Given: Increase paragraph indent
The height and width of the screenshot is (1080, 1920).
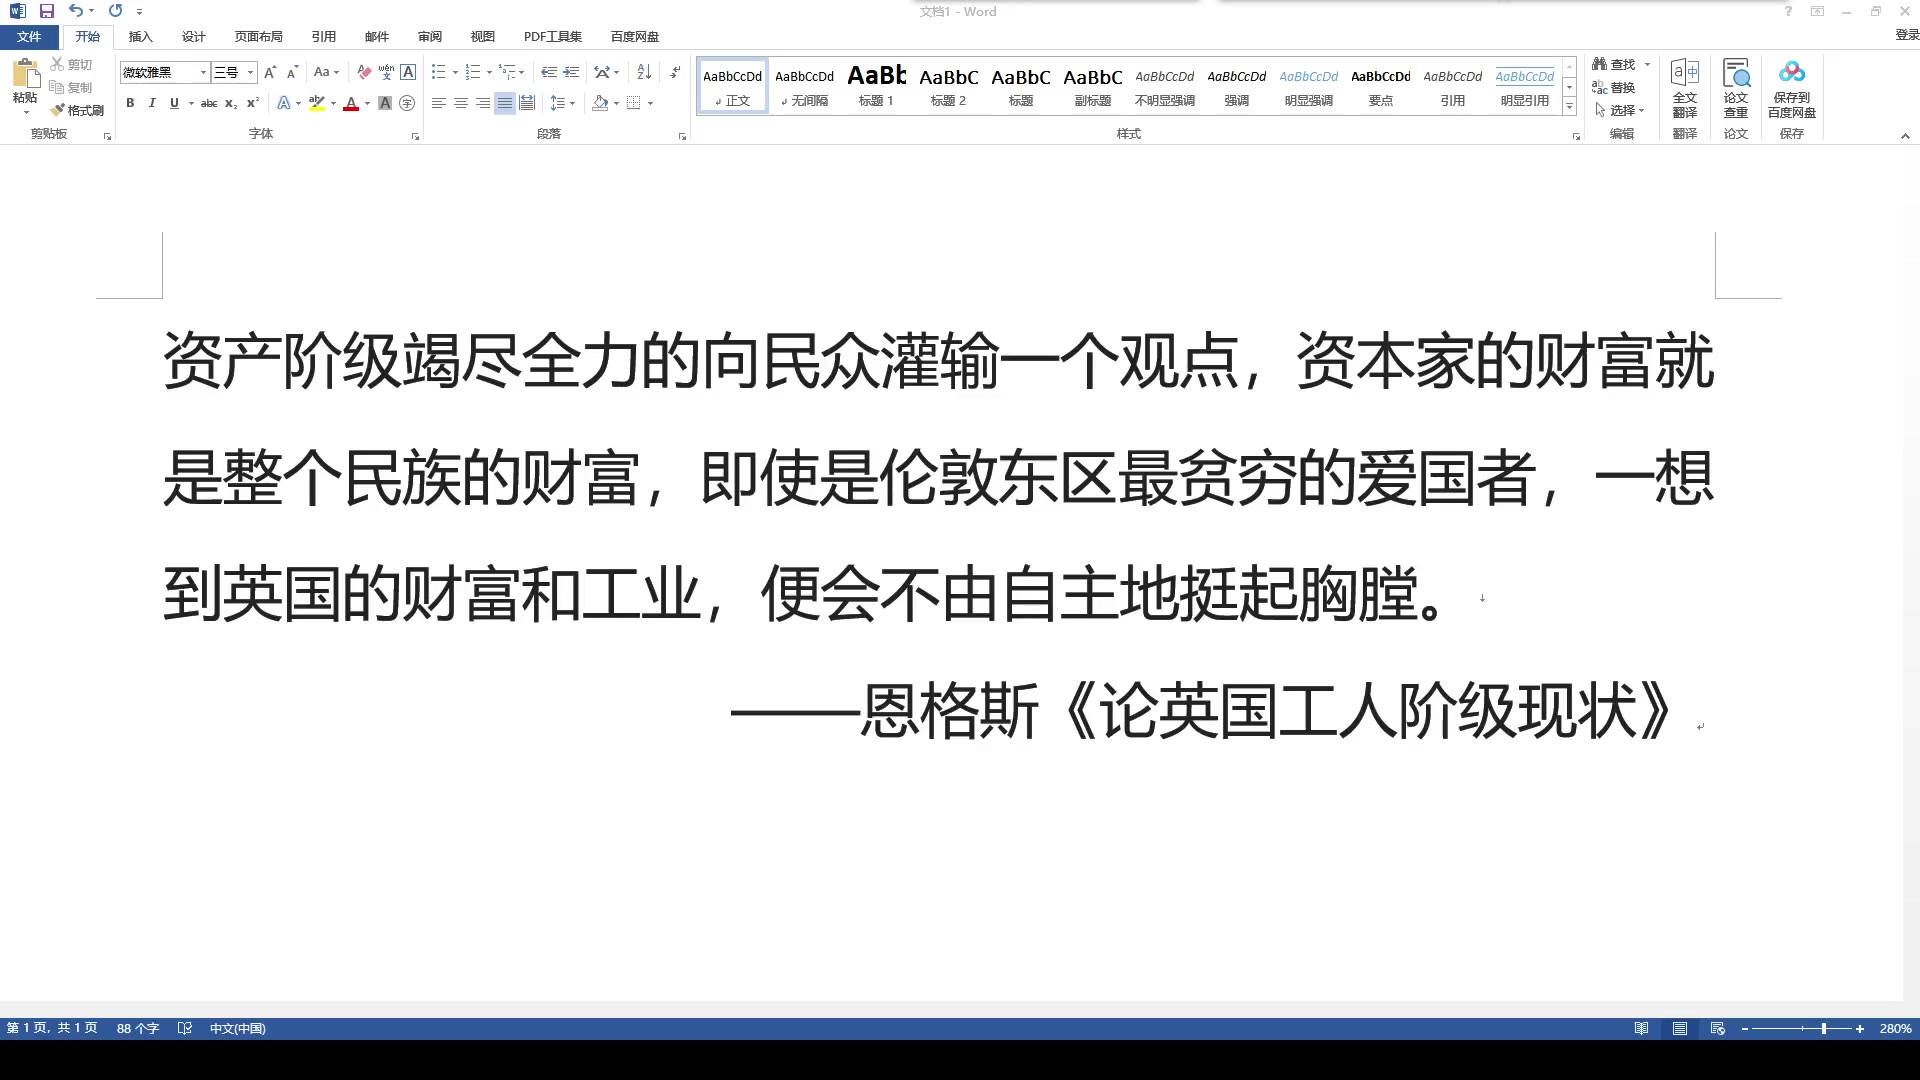Looking at the screenshot, I should 571,72.
